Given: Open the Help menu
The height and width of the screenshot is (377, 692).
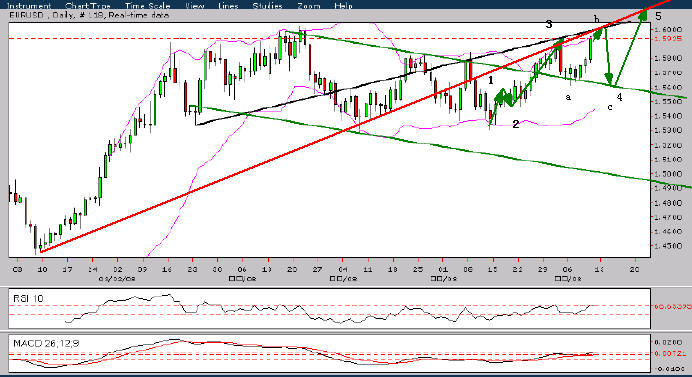Looking at the screenshot, I should [343, 6].
